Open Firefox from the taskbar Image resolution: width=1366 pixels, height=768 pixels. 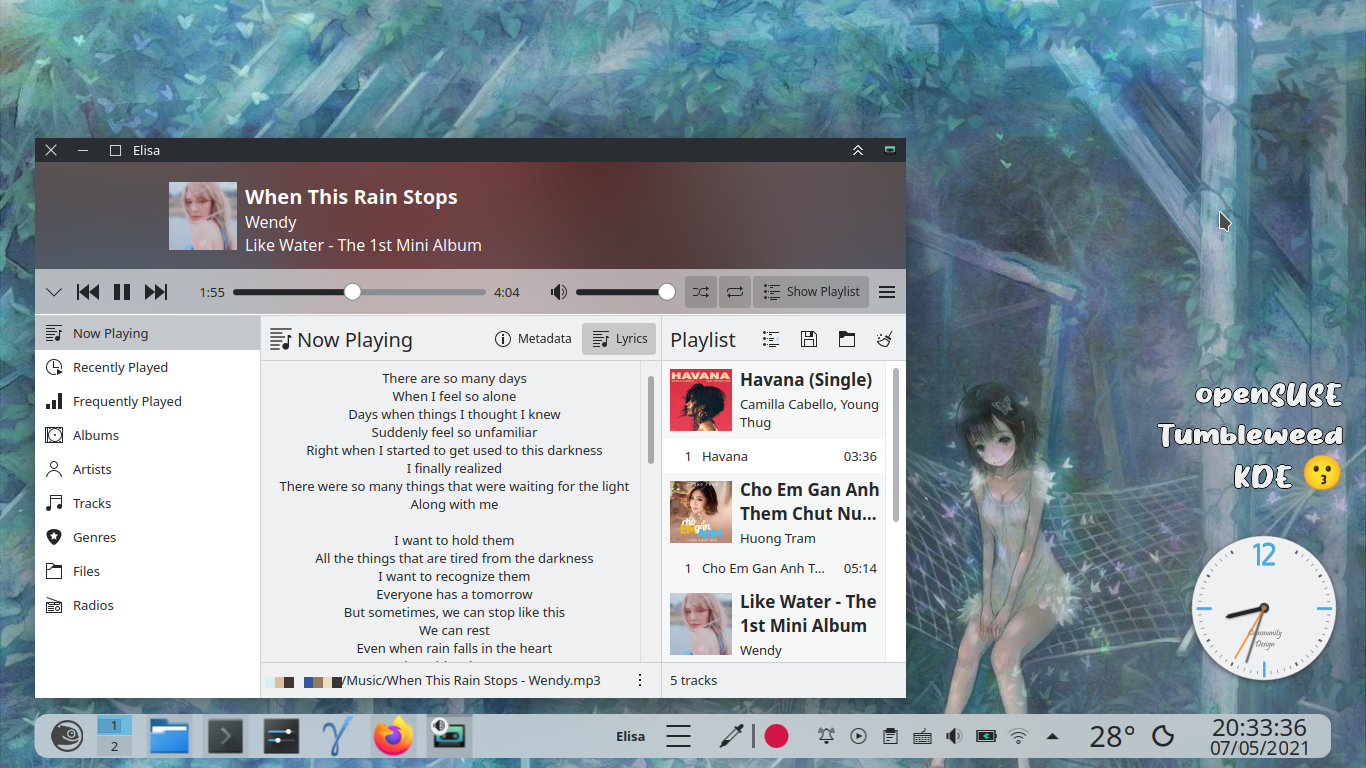tap(393, 737)
